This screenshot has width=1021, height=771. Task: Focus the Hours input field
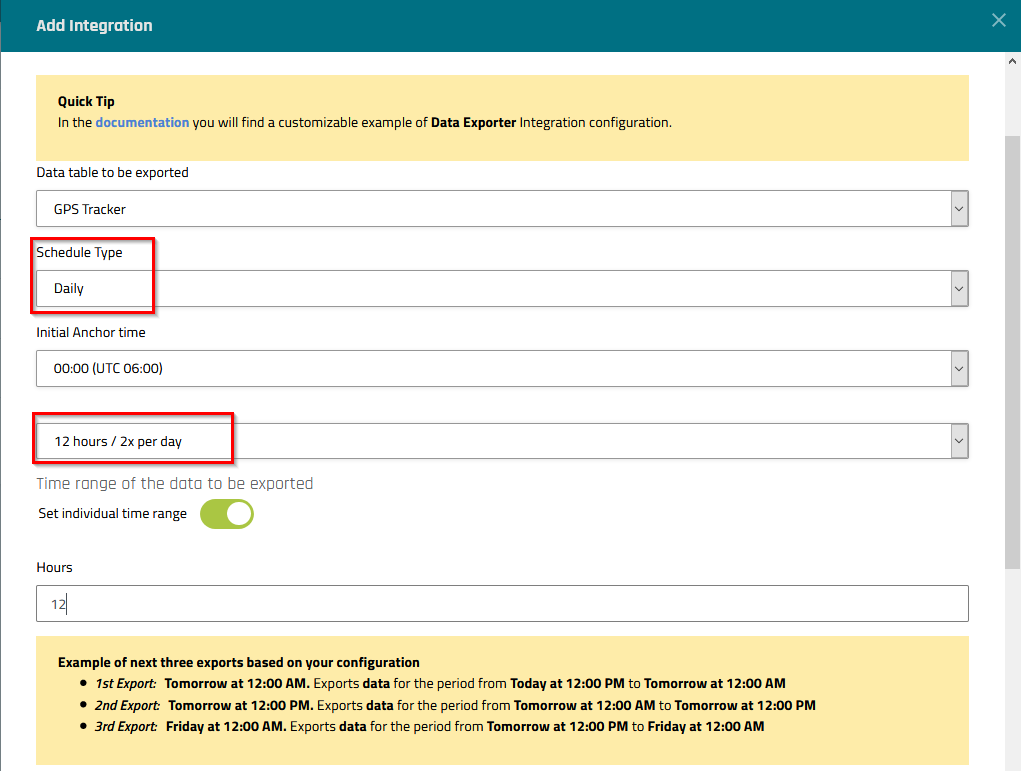(x=502, y=604)
